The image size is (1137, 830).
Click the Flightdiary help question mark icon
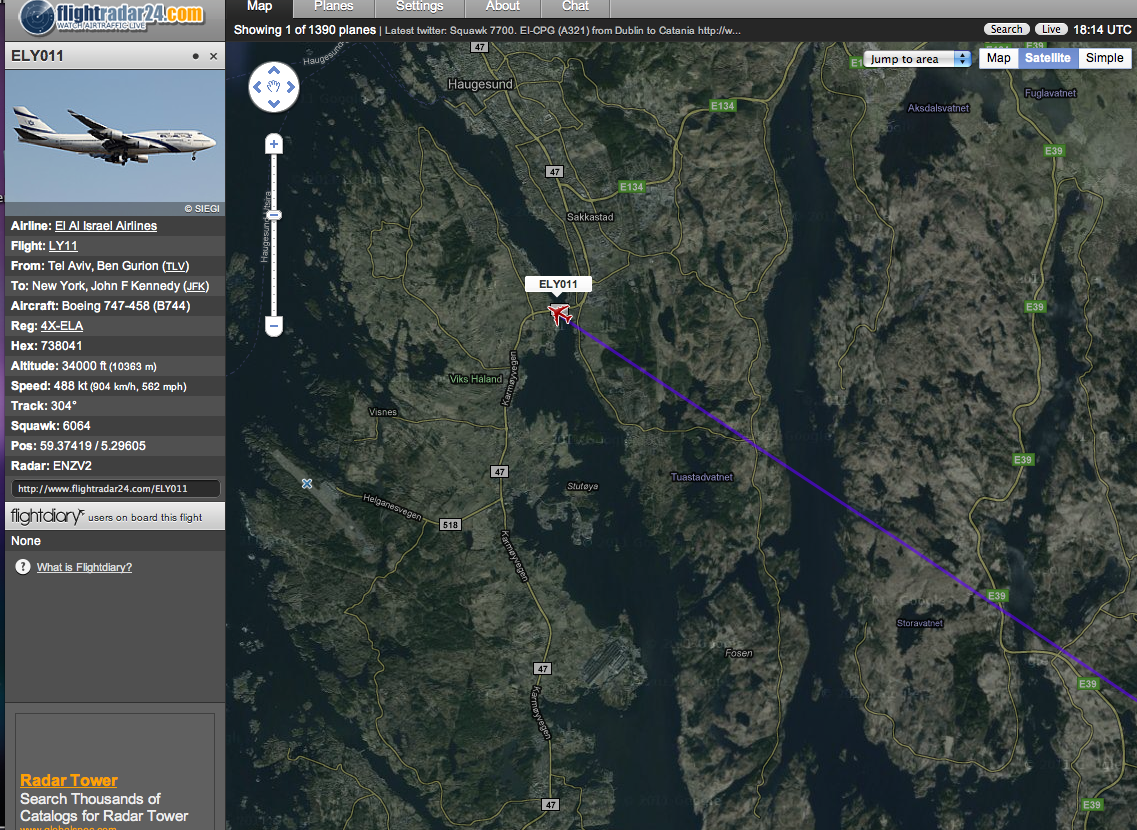pos(22,567)
